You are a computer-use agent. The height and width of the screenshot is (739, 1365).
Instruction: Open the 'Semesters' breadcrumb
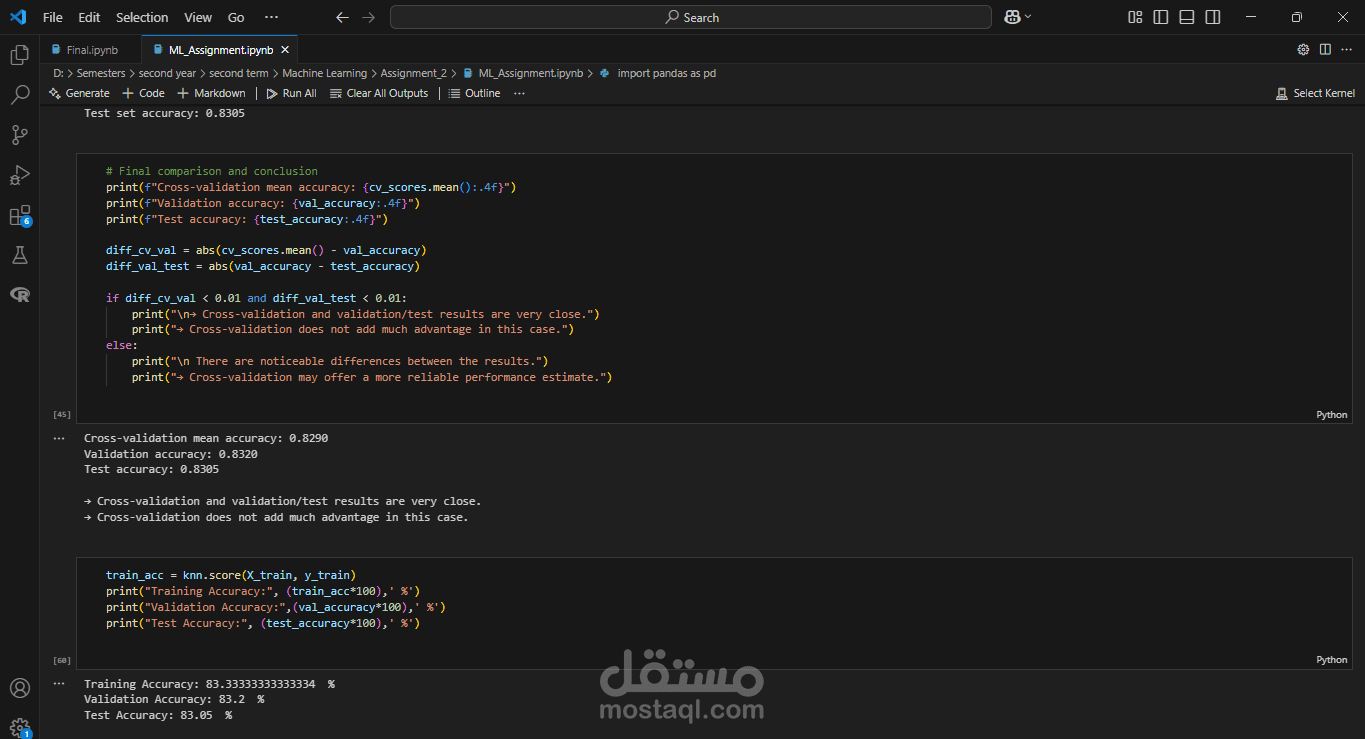(101, 73)
